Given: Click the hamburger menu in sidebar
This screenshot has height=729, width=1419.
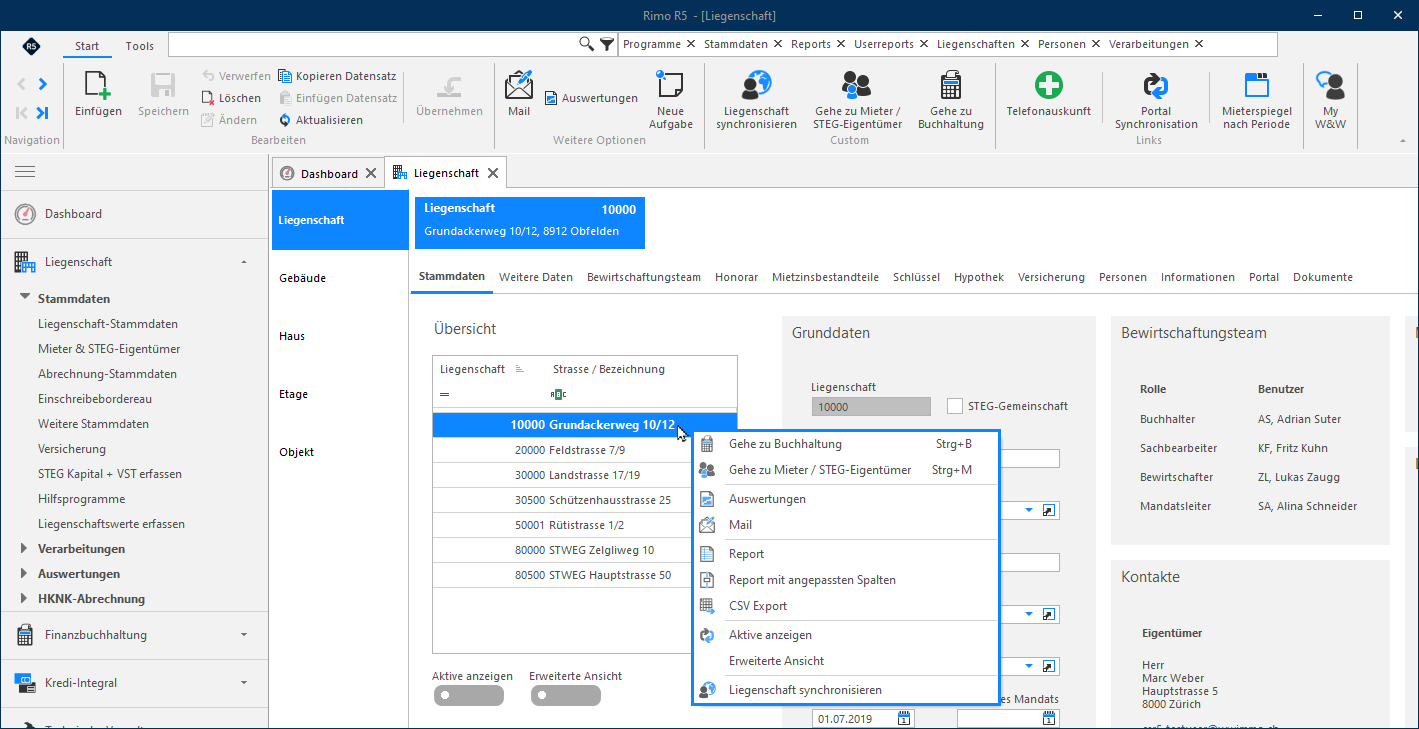Looking at the screenshot, I should [25, 172].
